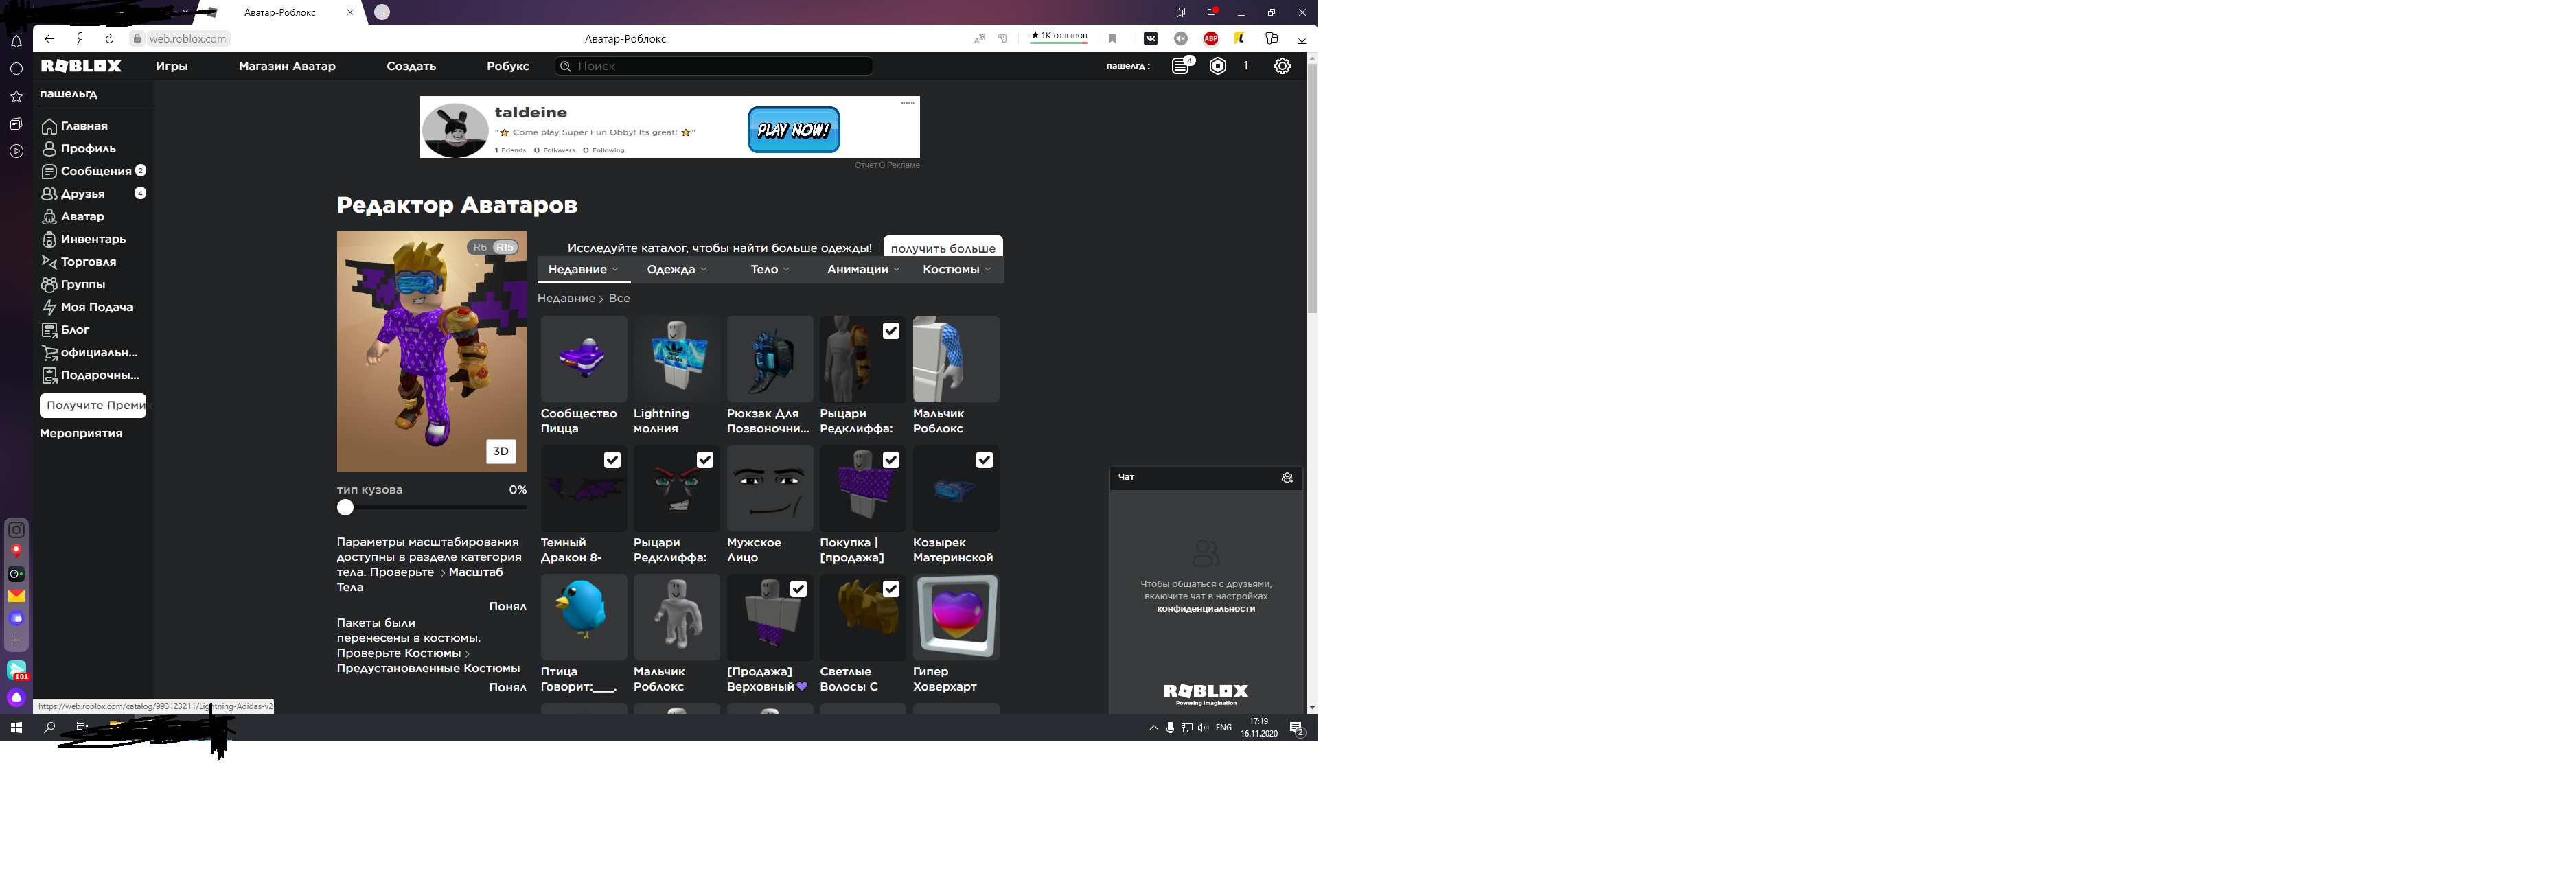Select the Птица Говорит bird thumbnail

coord(584,617)
